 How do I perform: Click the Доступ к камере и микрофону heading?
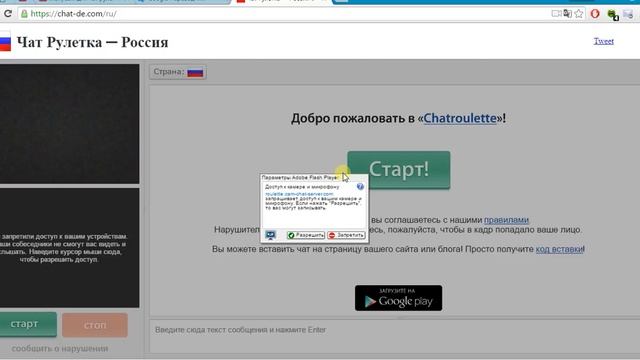(302, 187)
